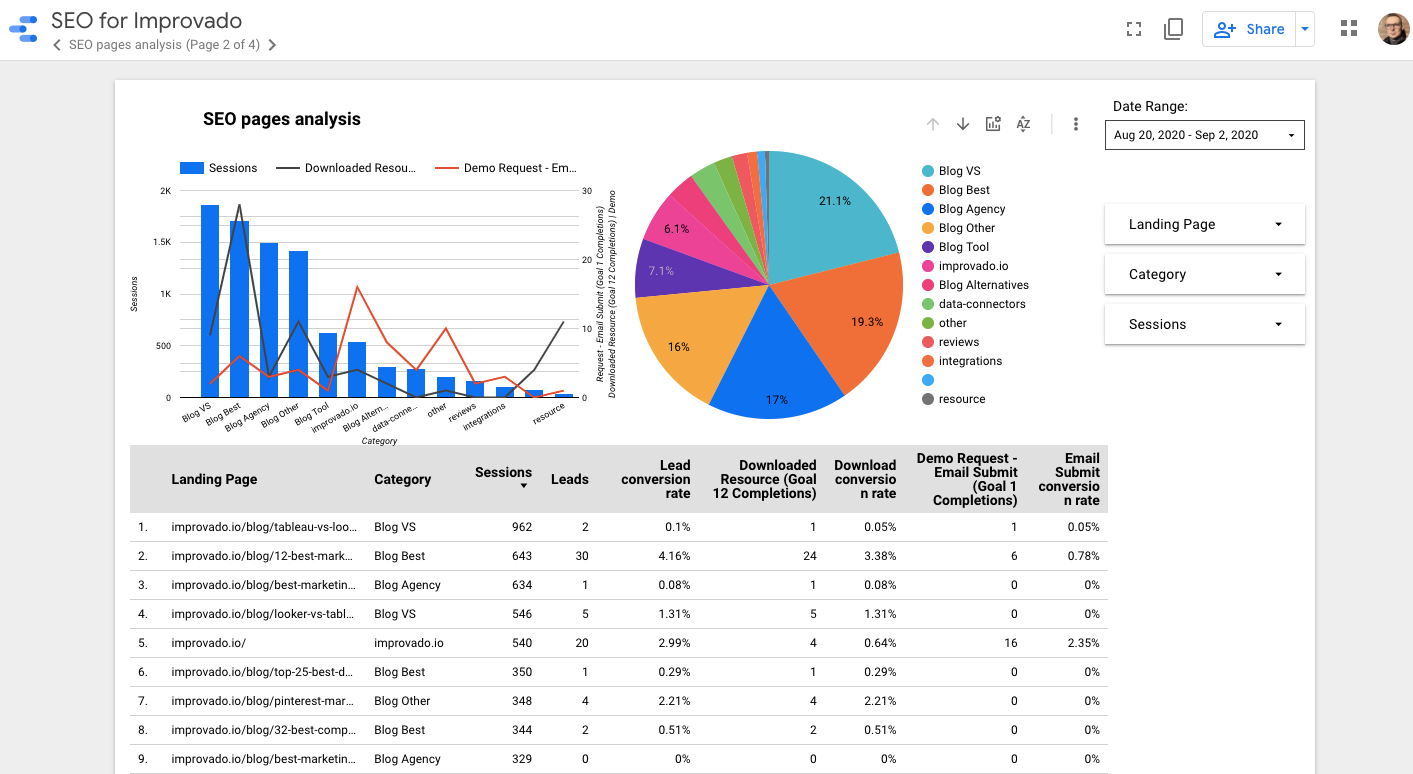Click the Blog VS bar in chart
Viewport: 1413px width, 774px height.
[x=210, y=301]
